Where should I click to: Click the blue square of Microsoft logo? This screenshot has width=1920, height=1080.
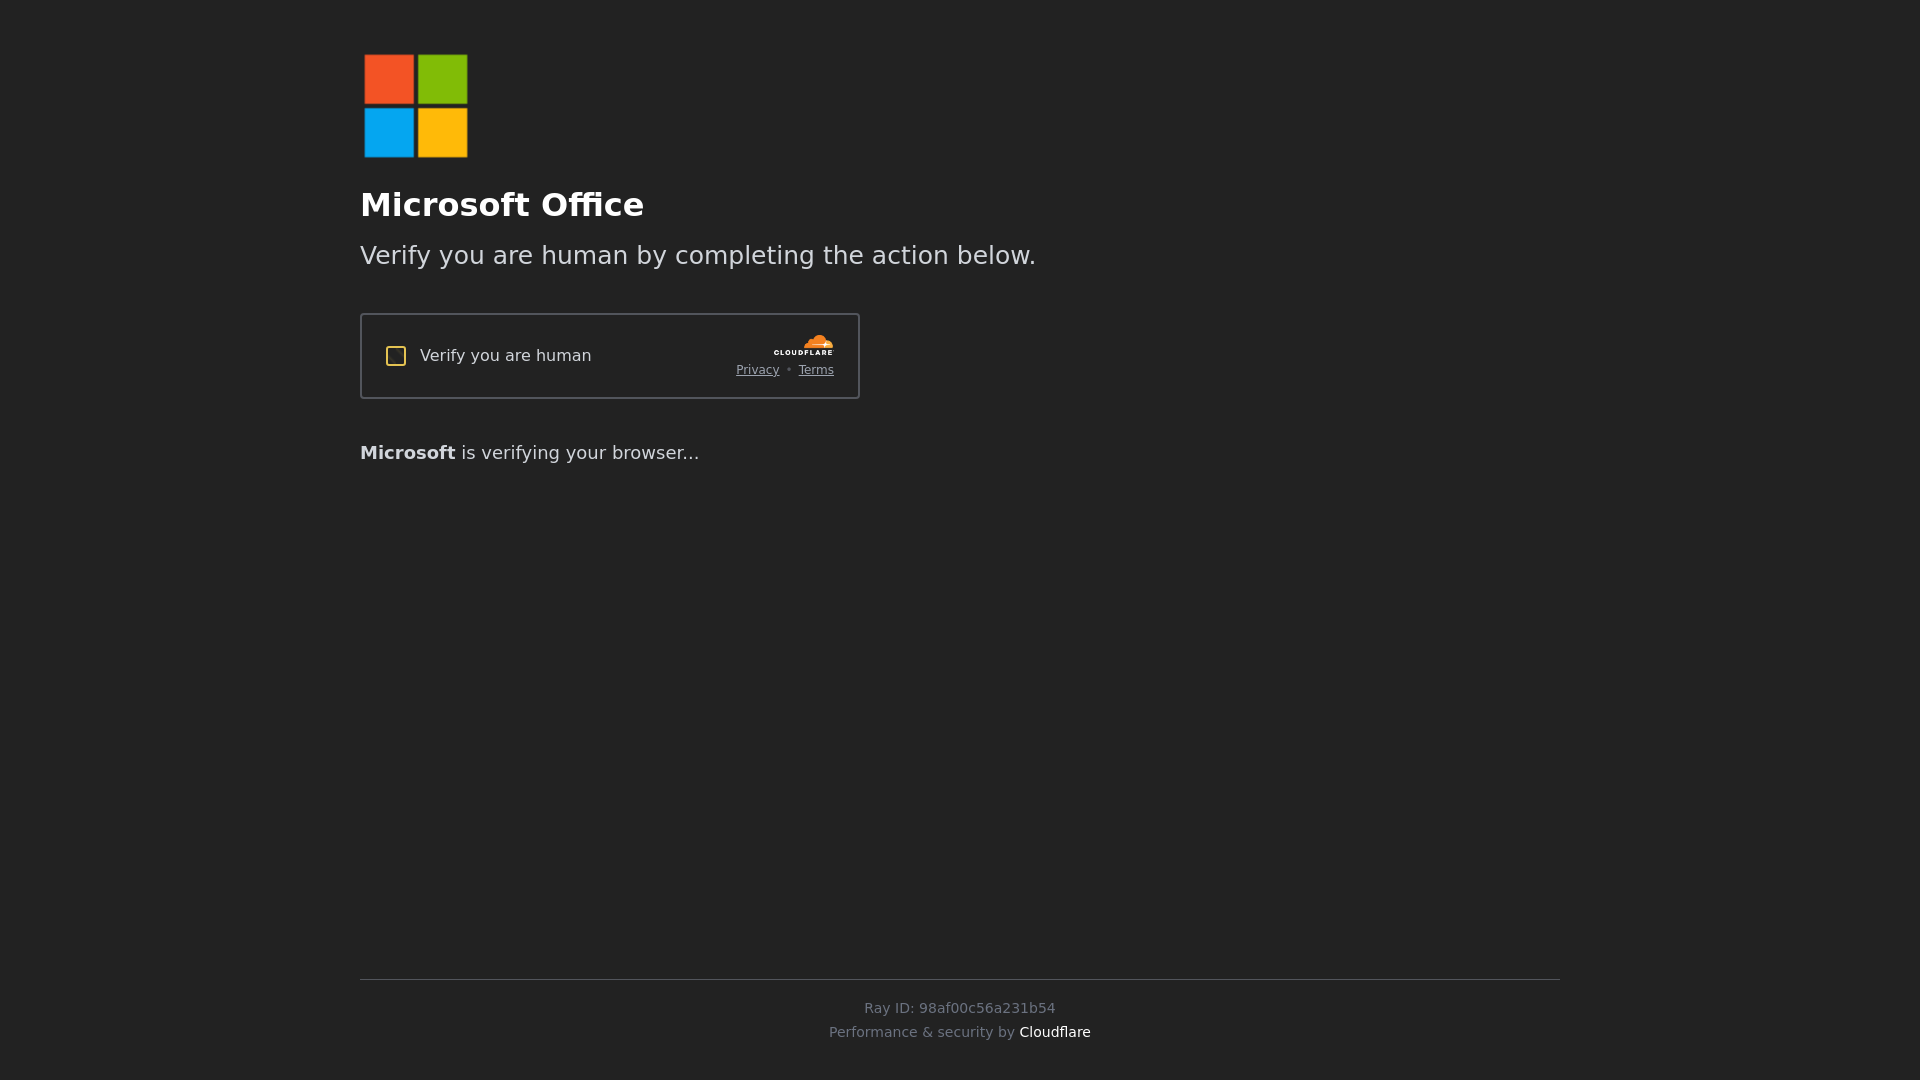(389, 133)
